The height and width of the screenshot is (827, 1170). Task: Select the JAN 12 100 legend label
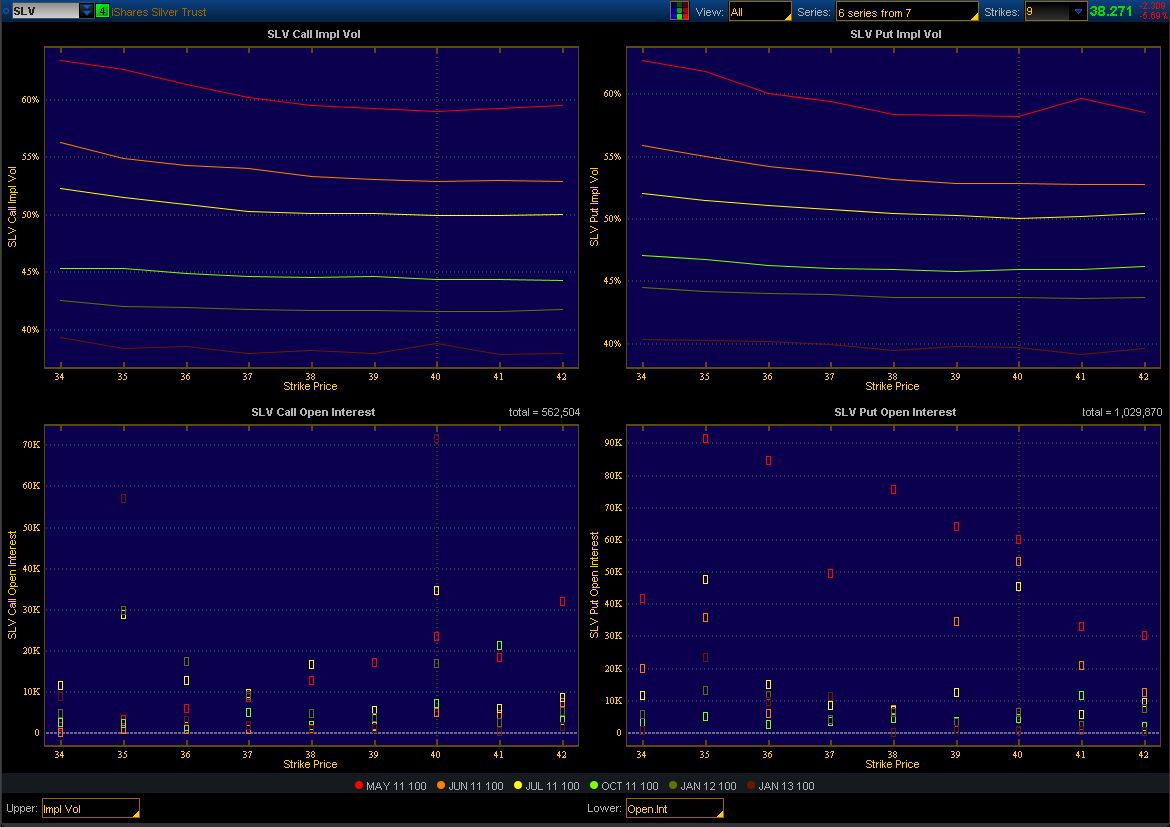point(708,786)
